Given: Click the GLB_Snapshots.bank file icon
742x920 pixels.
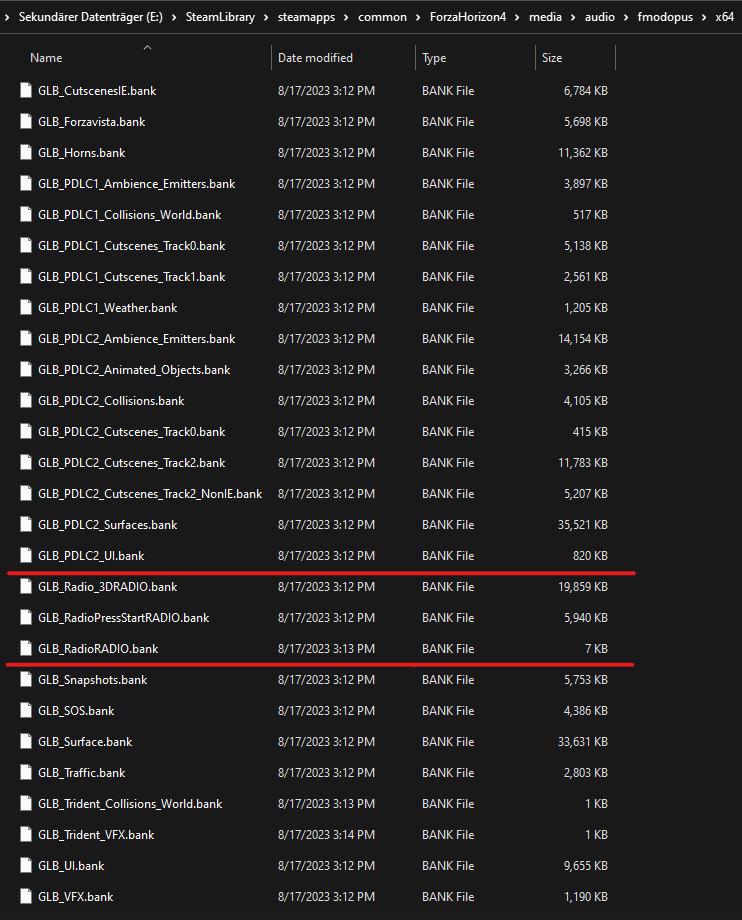Looking at the screenshot, I should coord(26,680).
